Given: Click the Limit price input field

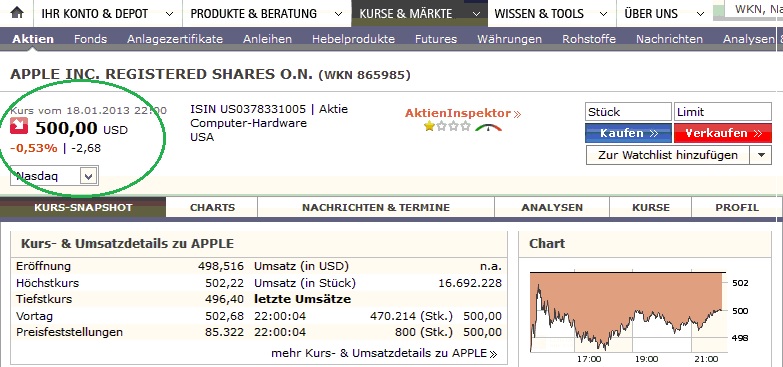Looking at the screenshot, I should (723, 112).
